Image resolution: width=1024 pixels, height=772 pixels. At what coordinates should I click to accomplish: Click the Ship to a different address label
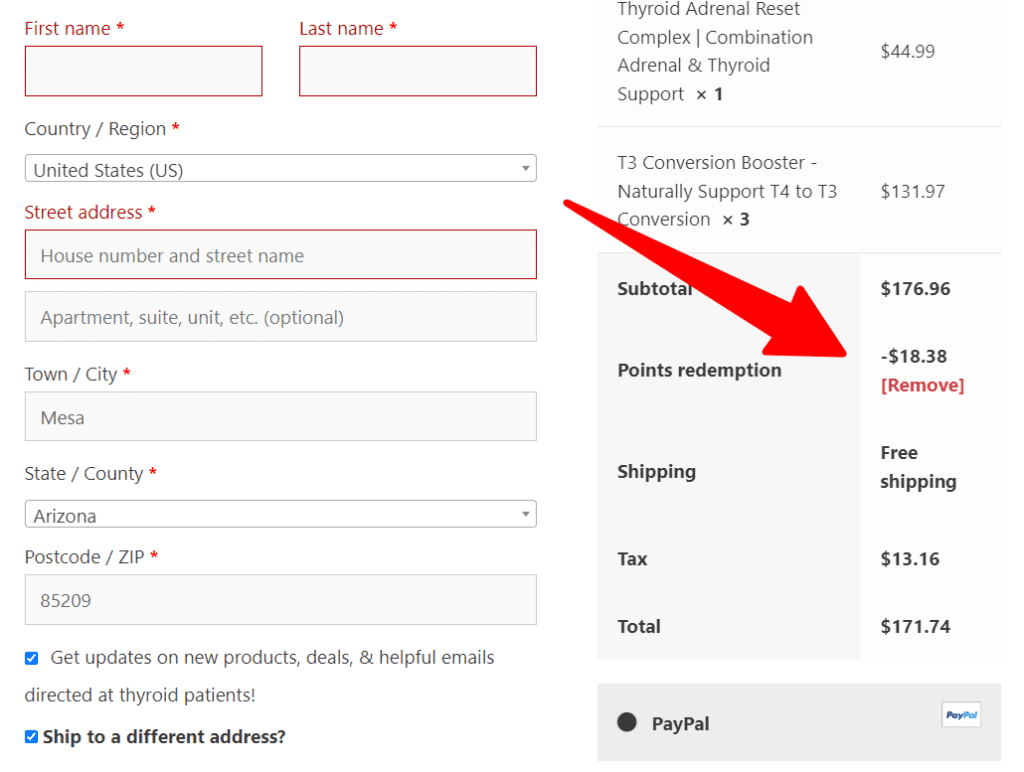pyautogui.click(x=164, y=737)
